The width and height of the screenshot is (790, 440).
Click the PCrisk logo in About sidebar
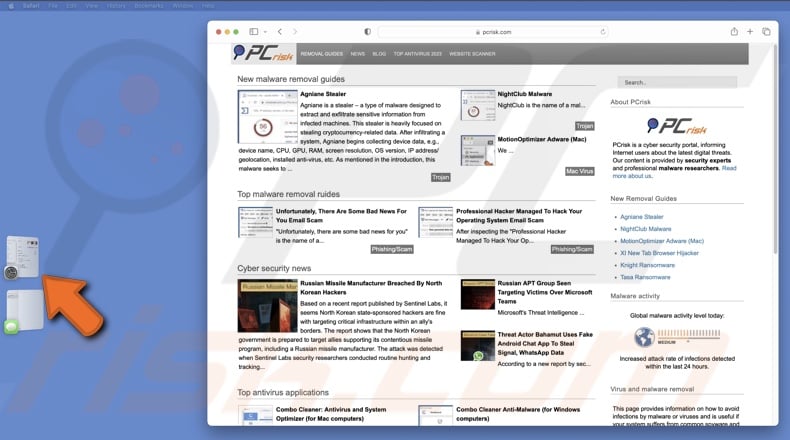[x=677, y=125]
